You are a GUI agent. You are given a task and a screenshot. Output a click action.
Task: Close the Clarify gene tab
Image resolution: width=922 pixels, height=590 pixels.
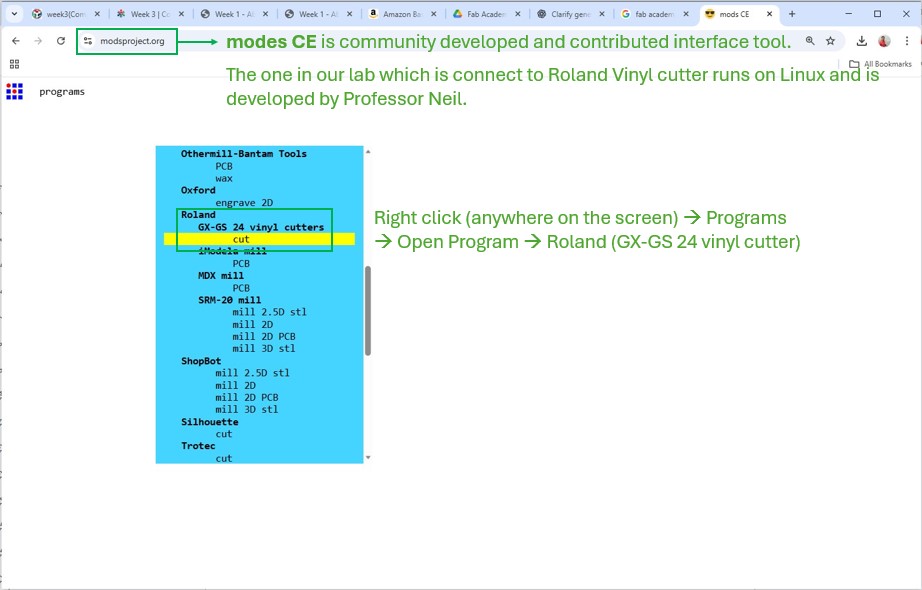602,14
